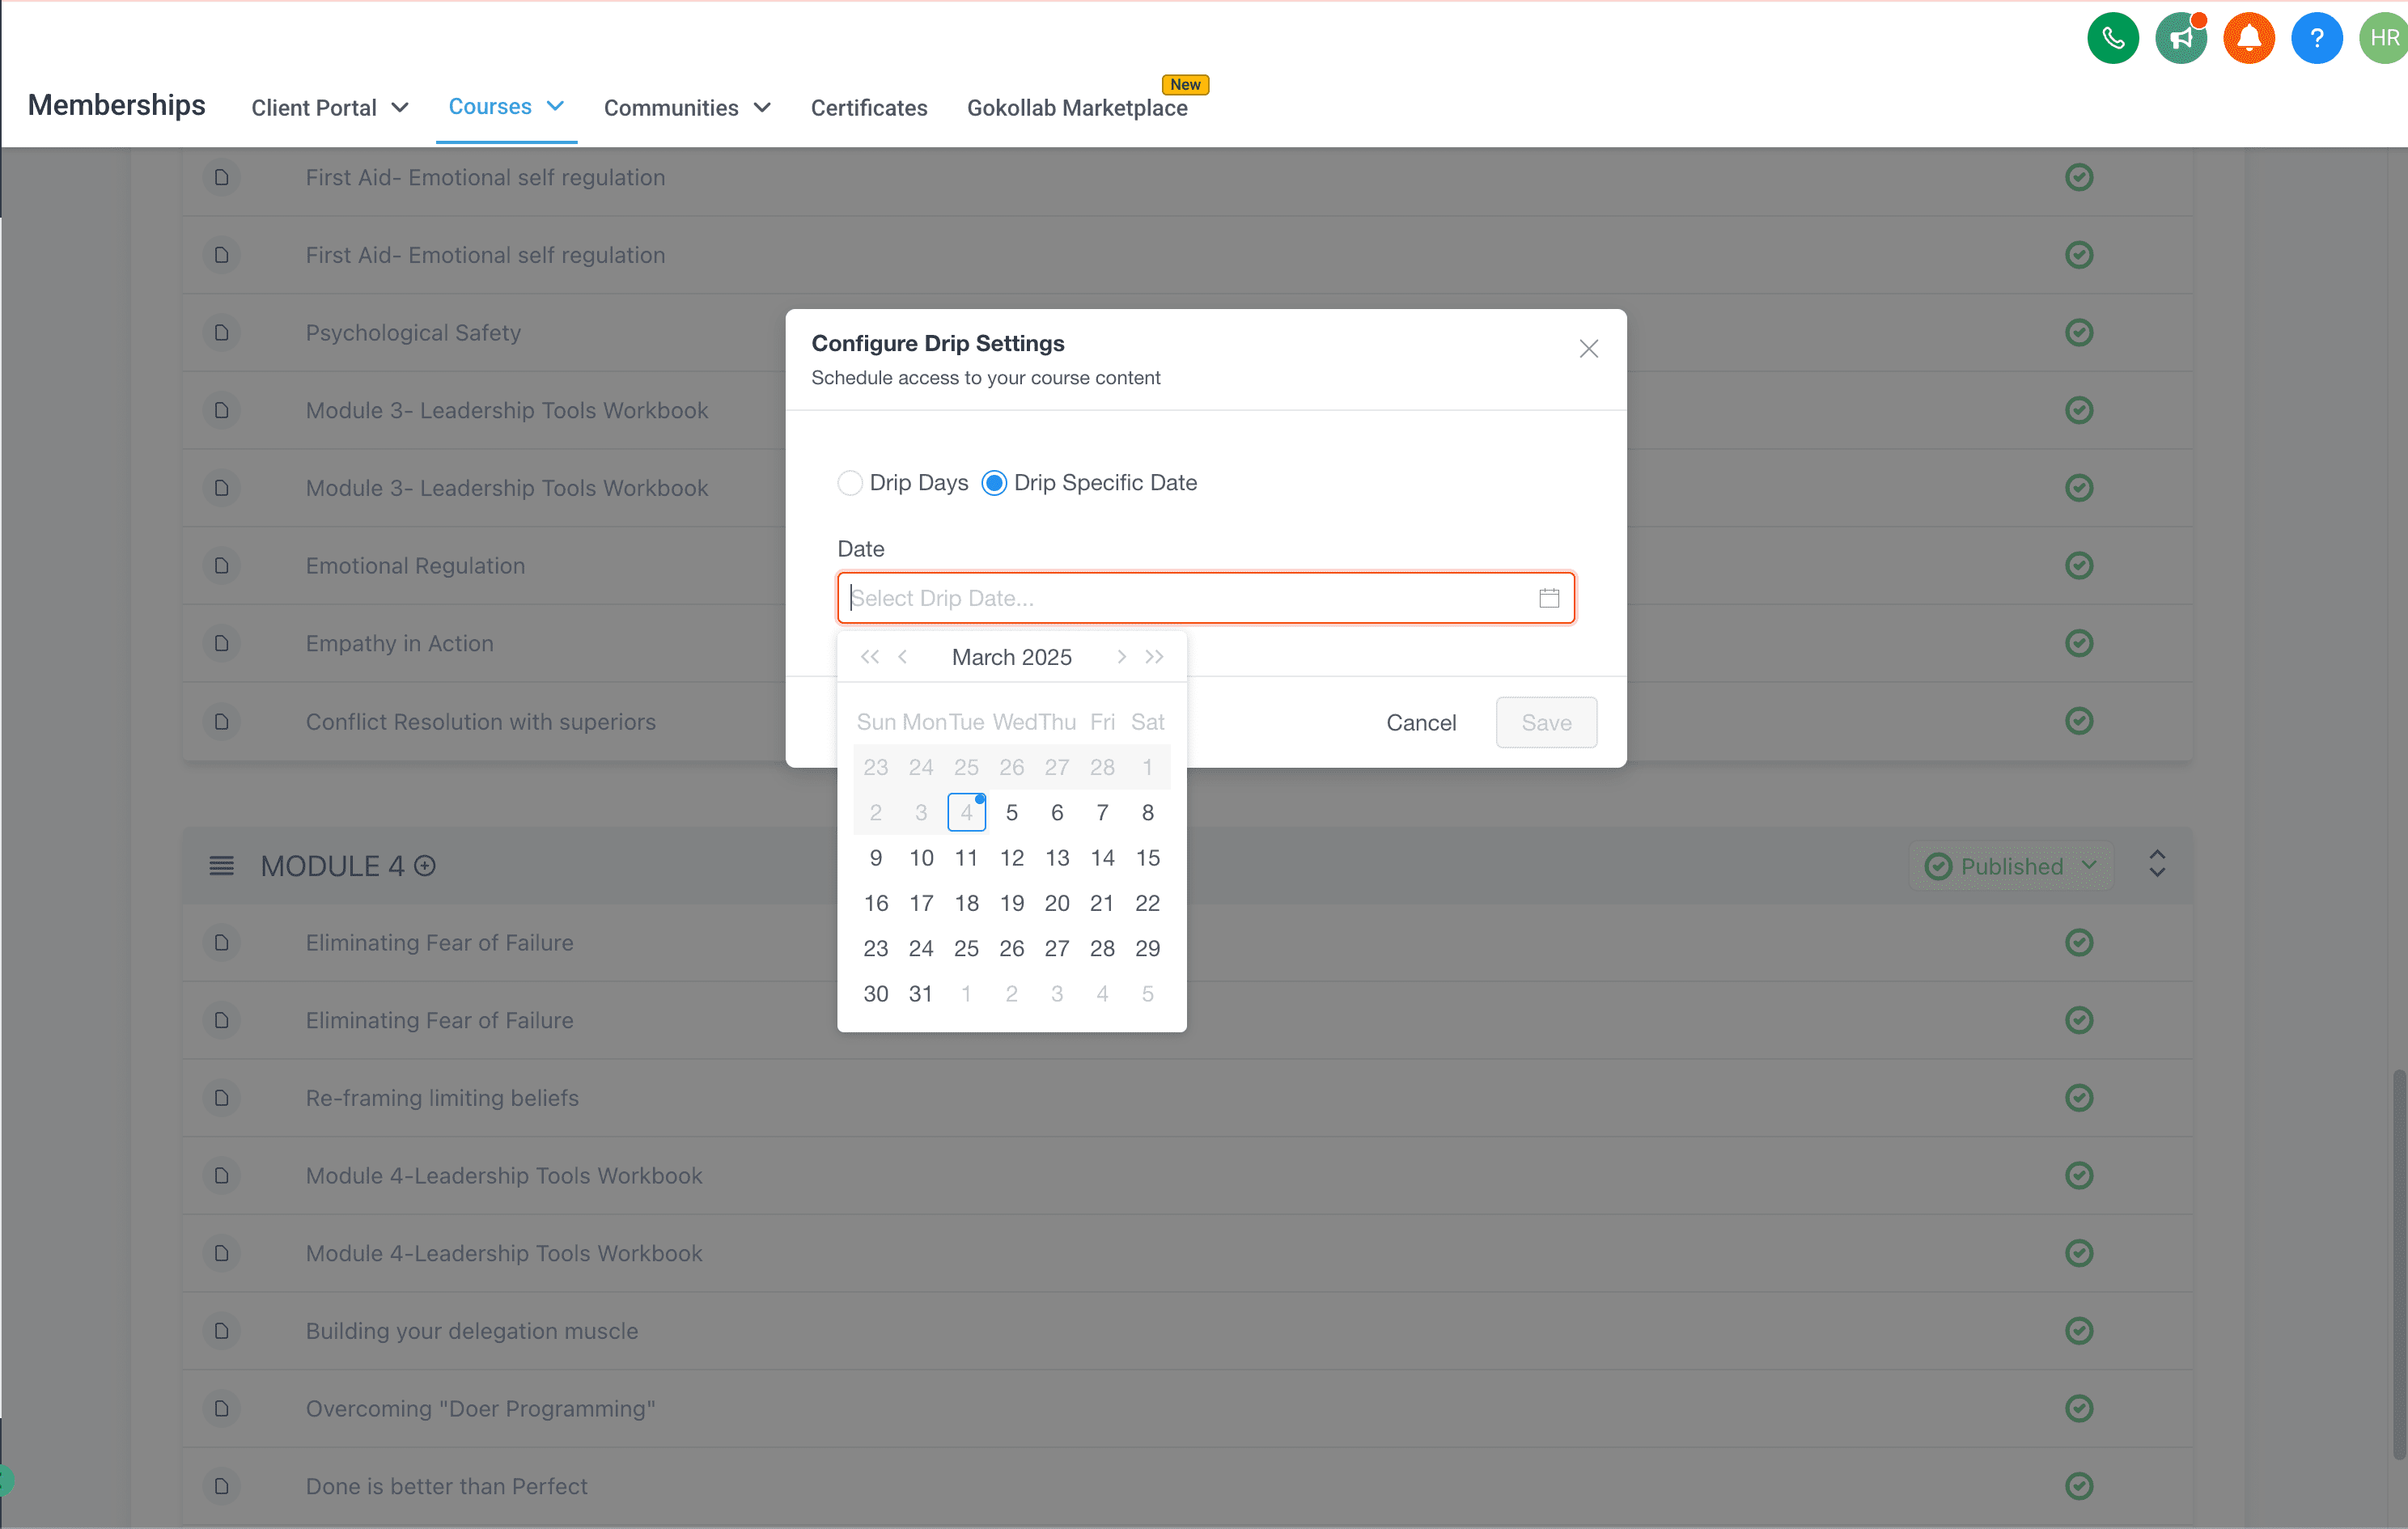
Task: Expand the Client Portal dropdown
Action: (x=329, y=108)
